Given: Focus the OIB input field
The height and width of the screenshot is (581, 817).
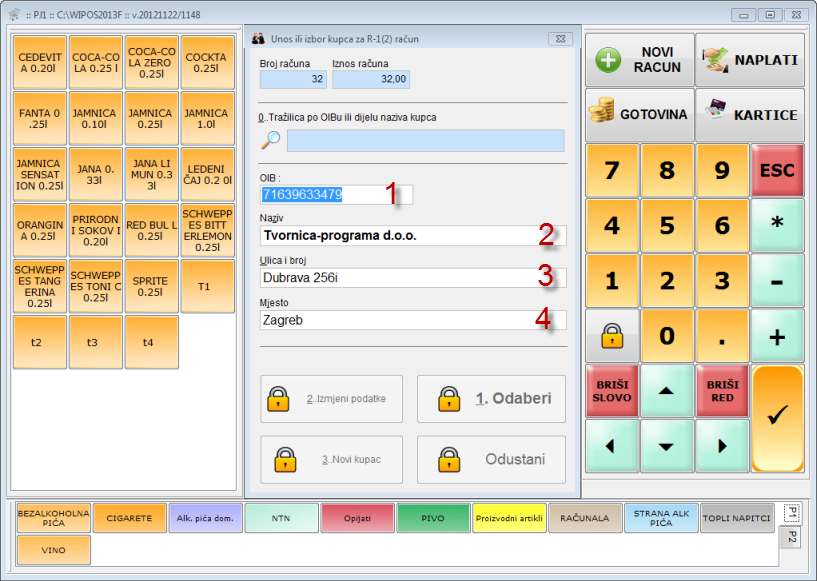Looking at the screenshot, I should click(x=322, y=195).
